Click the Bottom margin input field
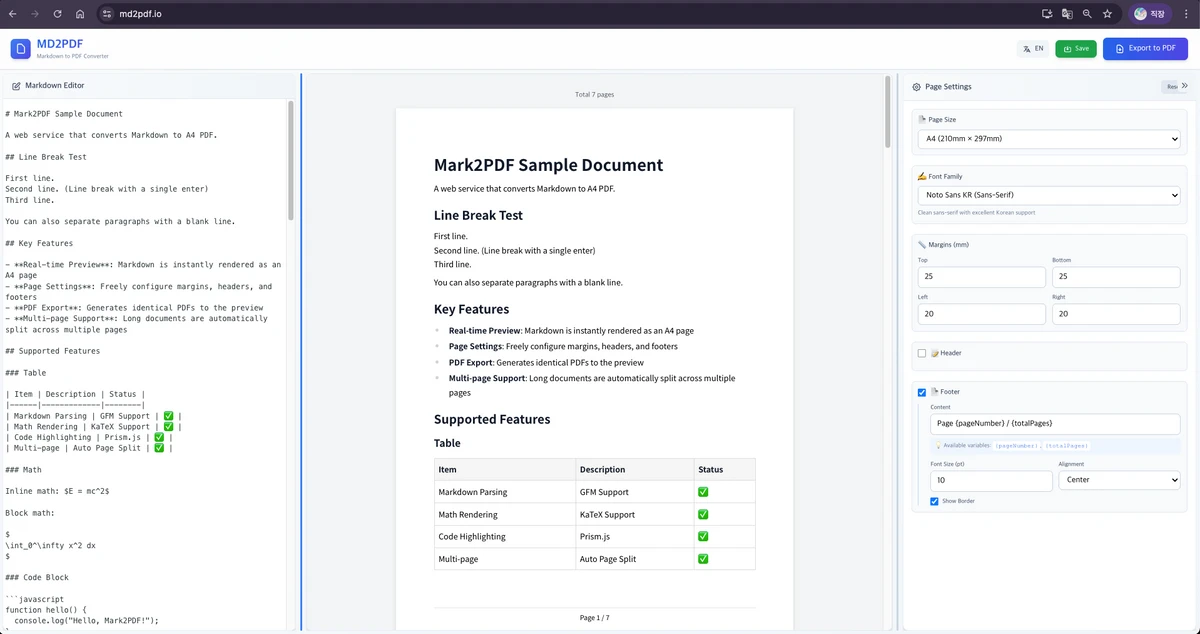The height and width of the screenshot is (634, 1200). point(1116,276)
